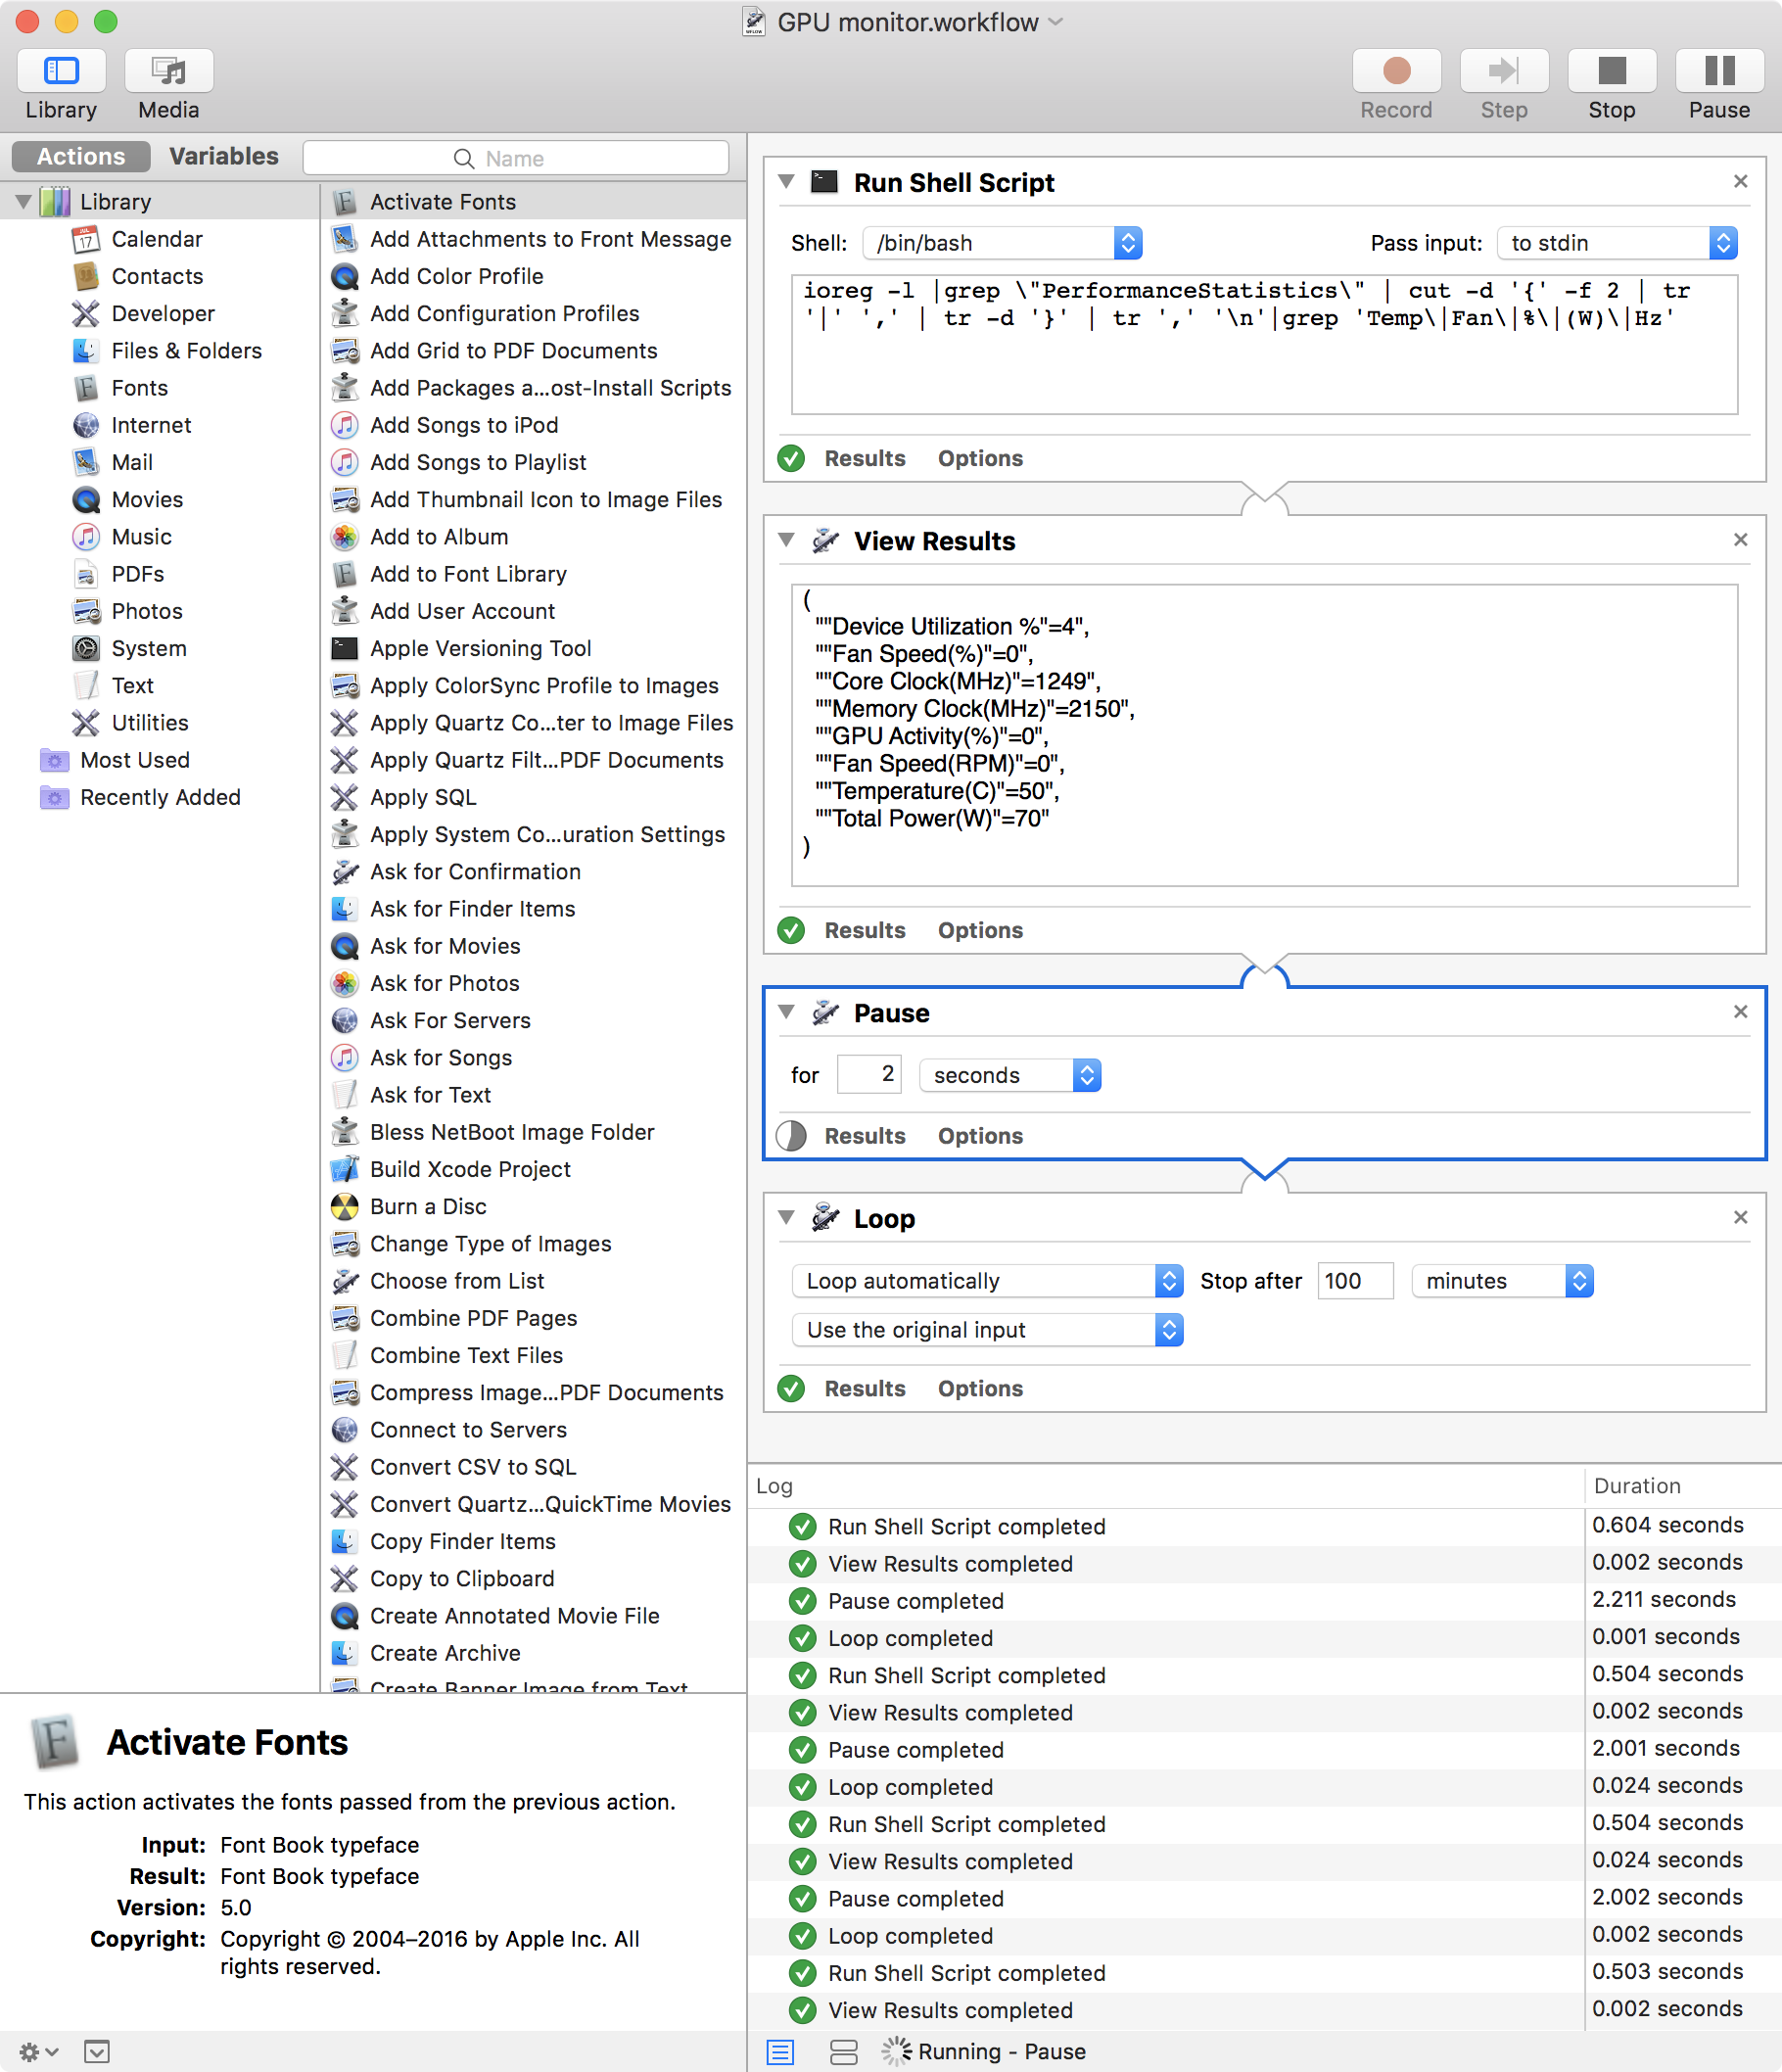Remove the Run Shell Script action
Viewport: 1782px width, 2072px height.
tap(1740, 181)
